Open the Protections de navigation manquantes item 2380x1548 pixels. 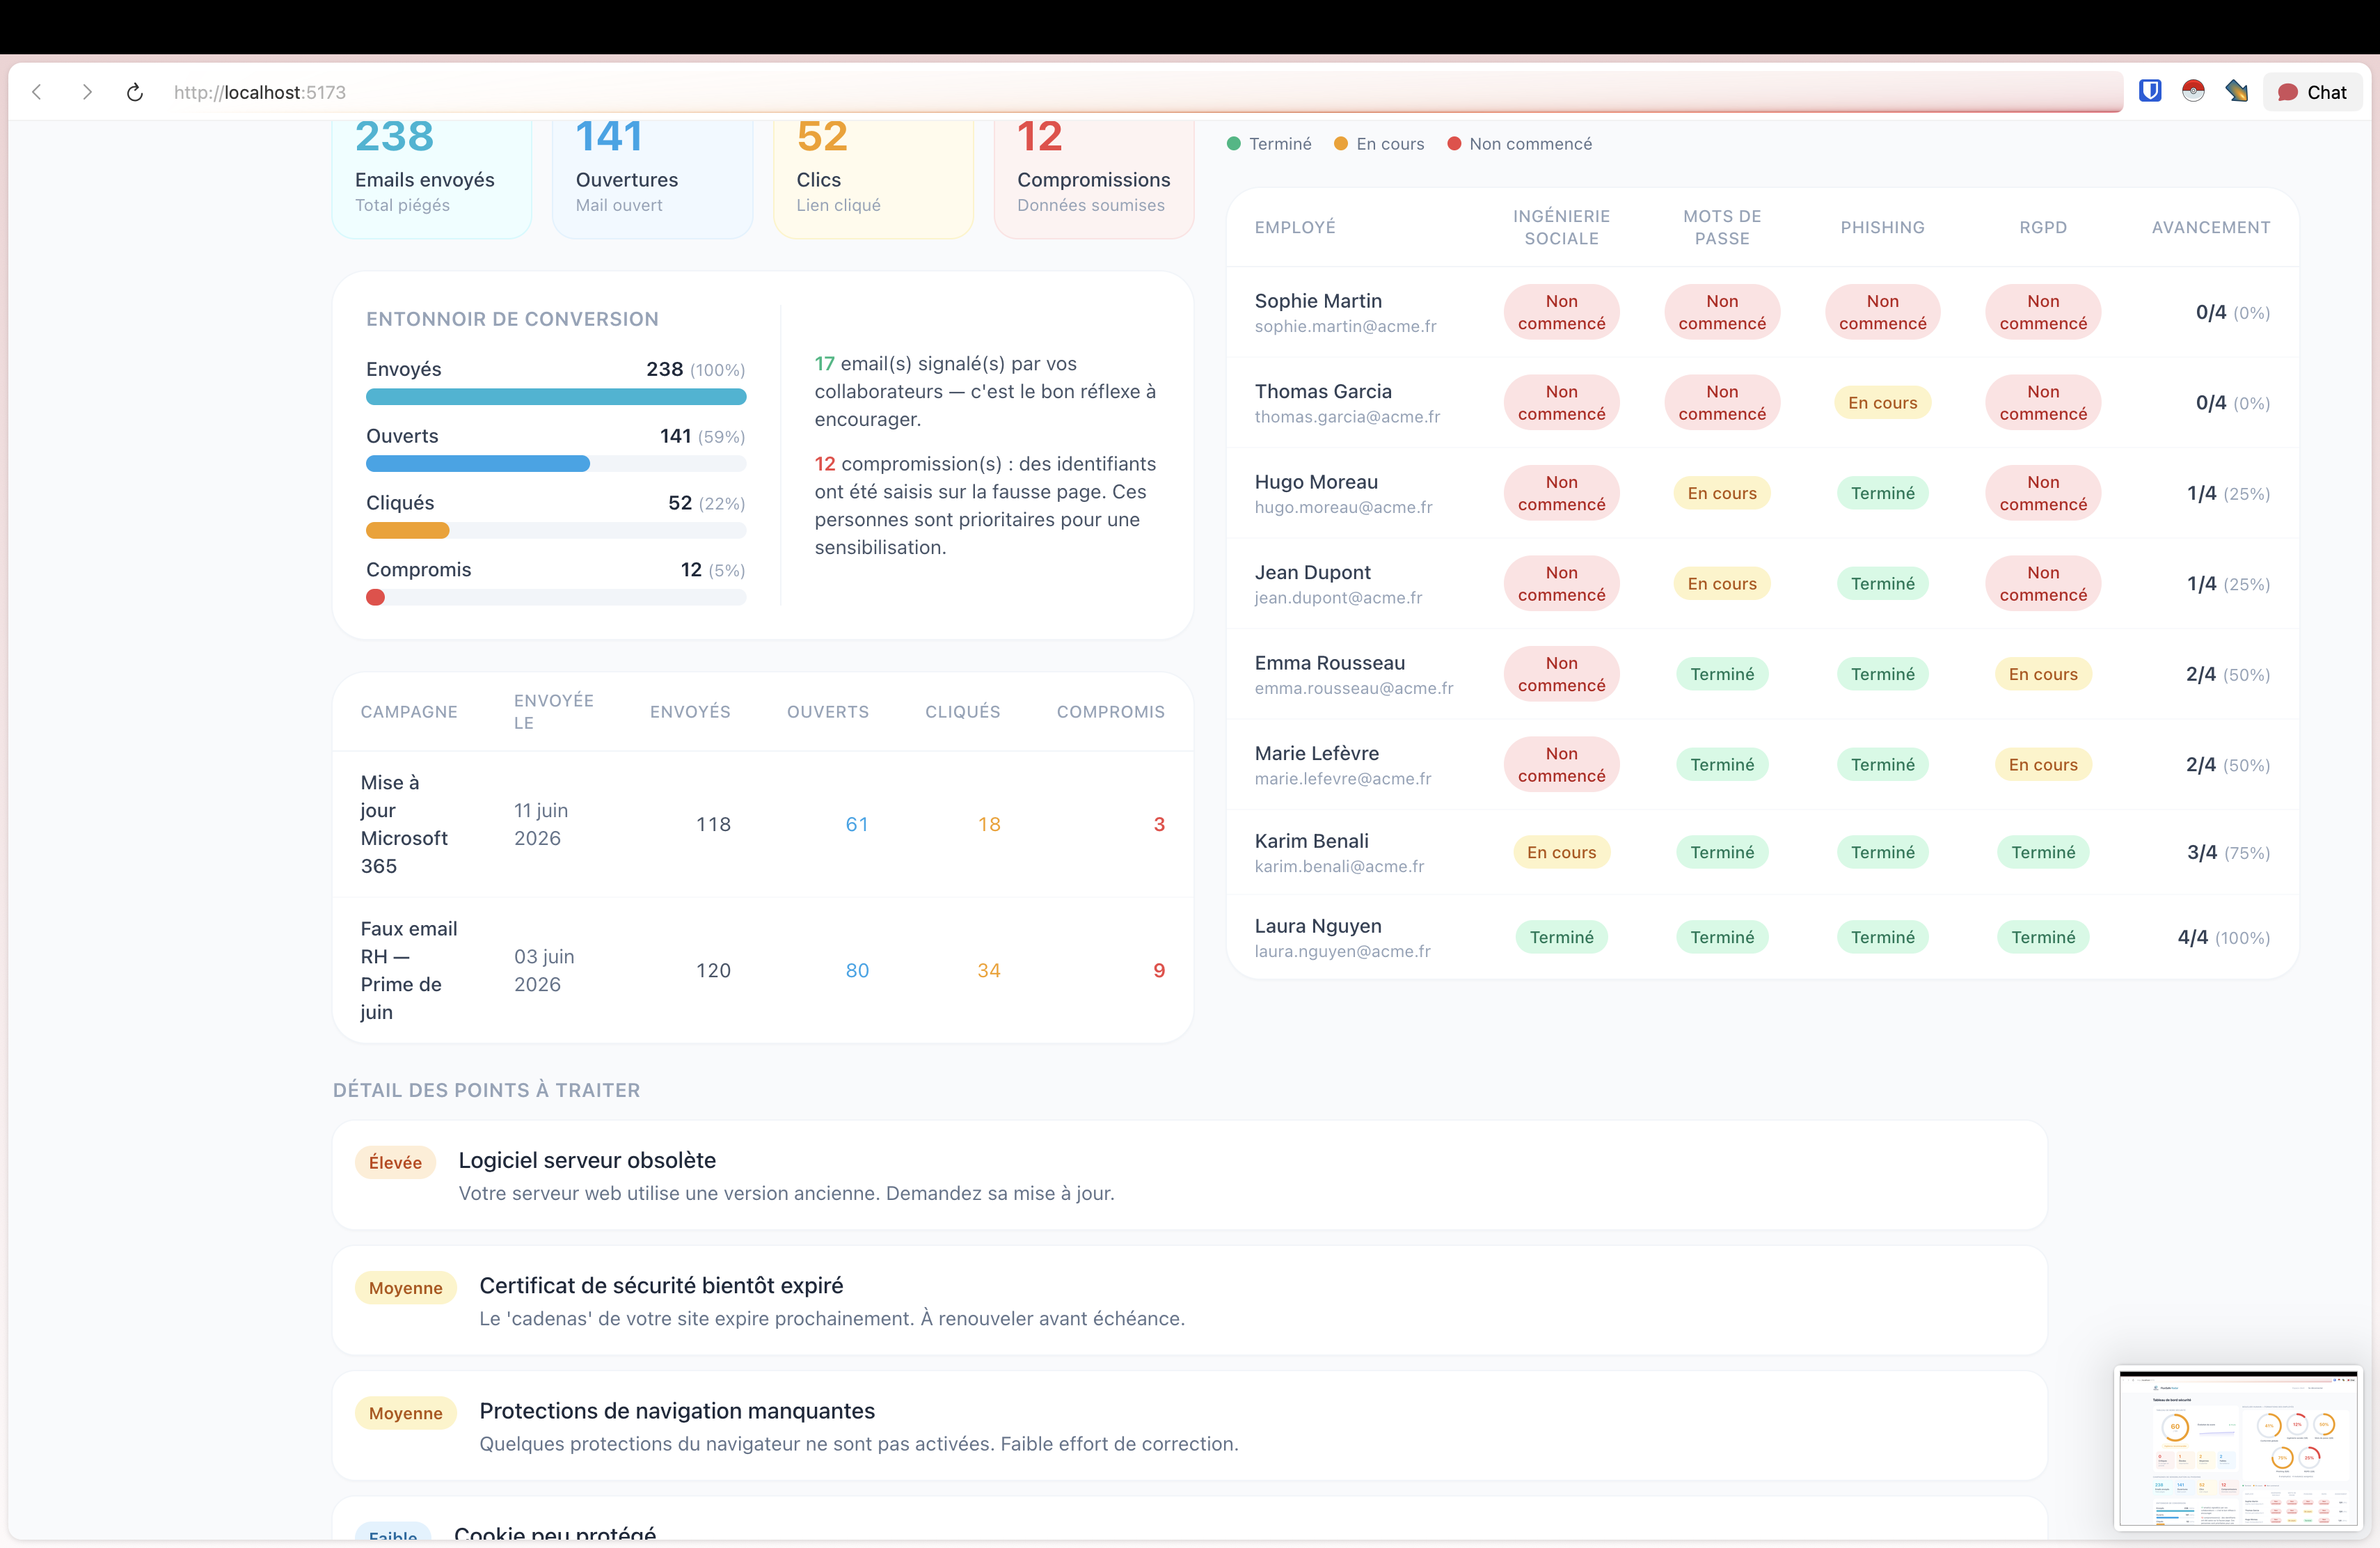pyautogui.click(x=1189, y=1425)
